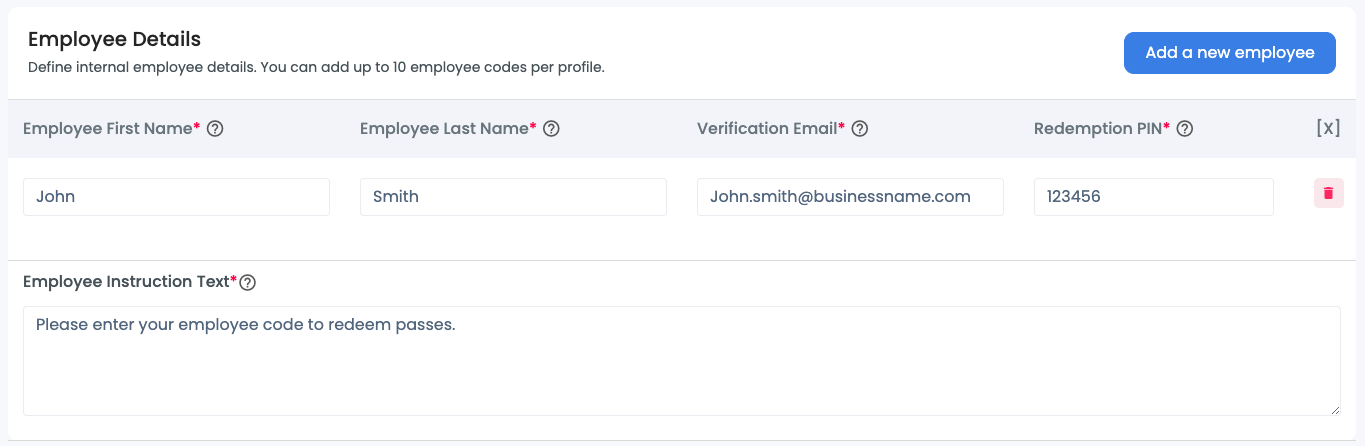The height and width of the screenshot is (446, 1365).
Task: Click the Employee Instruction Text label
Action: click(130, 282)
